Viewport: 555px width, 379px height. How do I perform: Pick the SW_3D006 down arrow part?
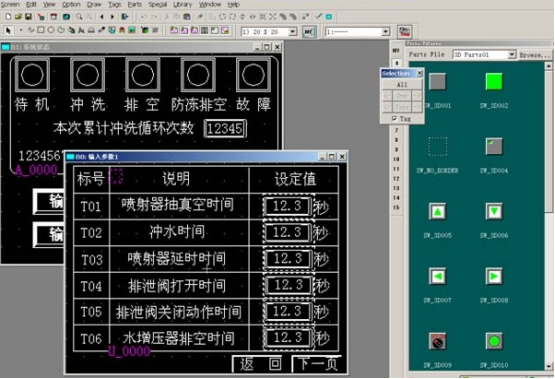coord(494,212)
